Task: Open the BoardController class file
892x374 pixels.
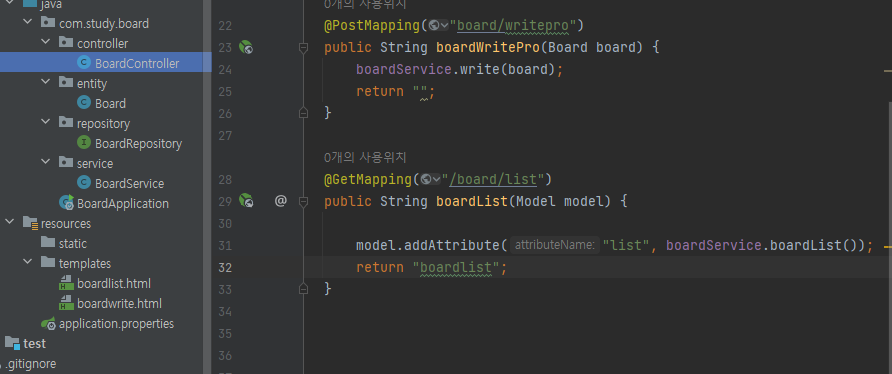Action: coord(137,63)
